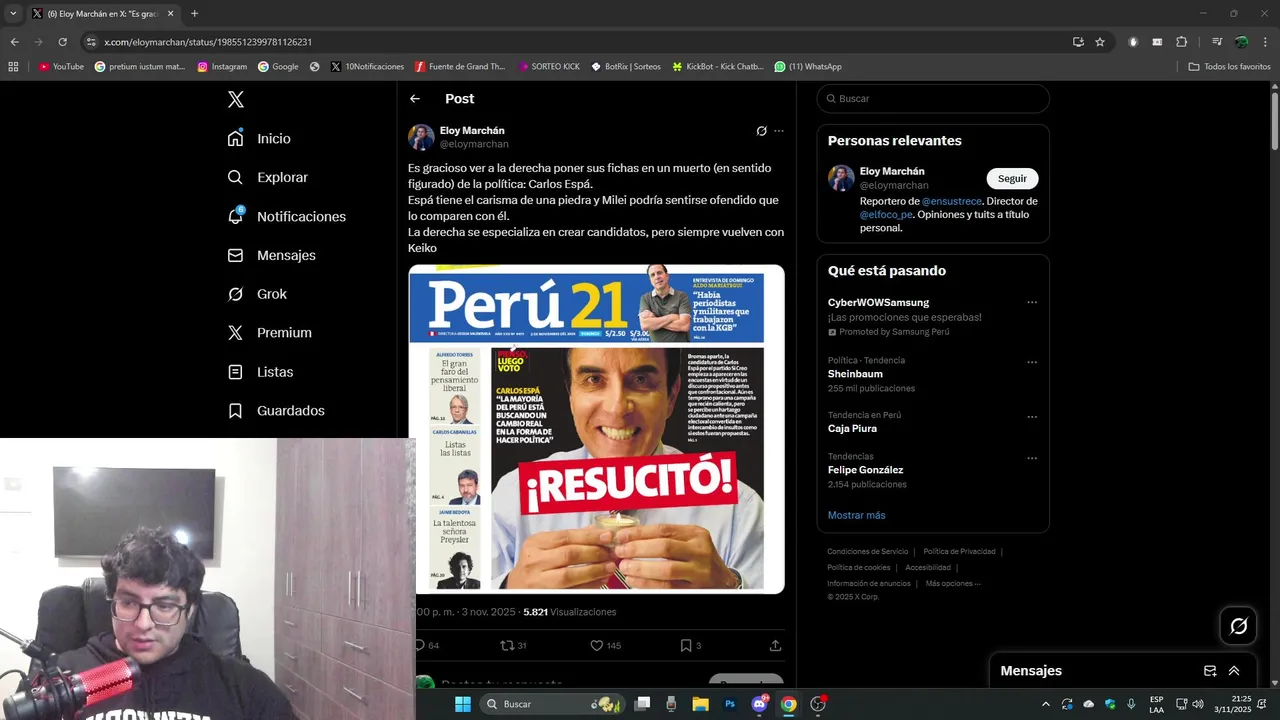The image size is (1280, 720).
Task: Open Discord from the taskbar
Action: point(759,704)
